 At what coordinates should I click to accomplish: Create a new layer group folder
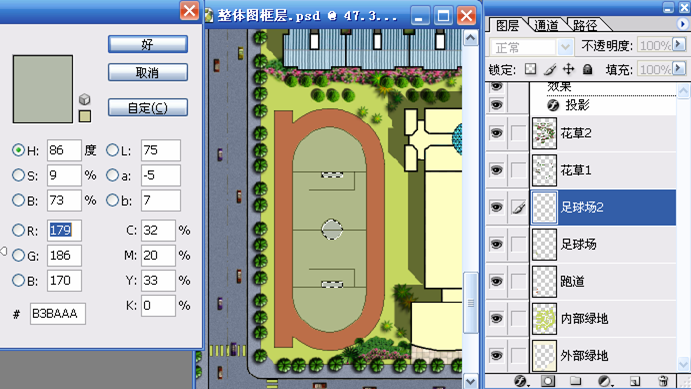(x=575, y=381)
